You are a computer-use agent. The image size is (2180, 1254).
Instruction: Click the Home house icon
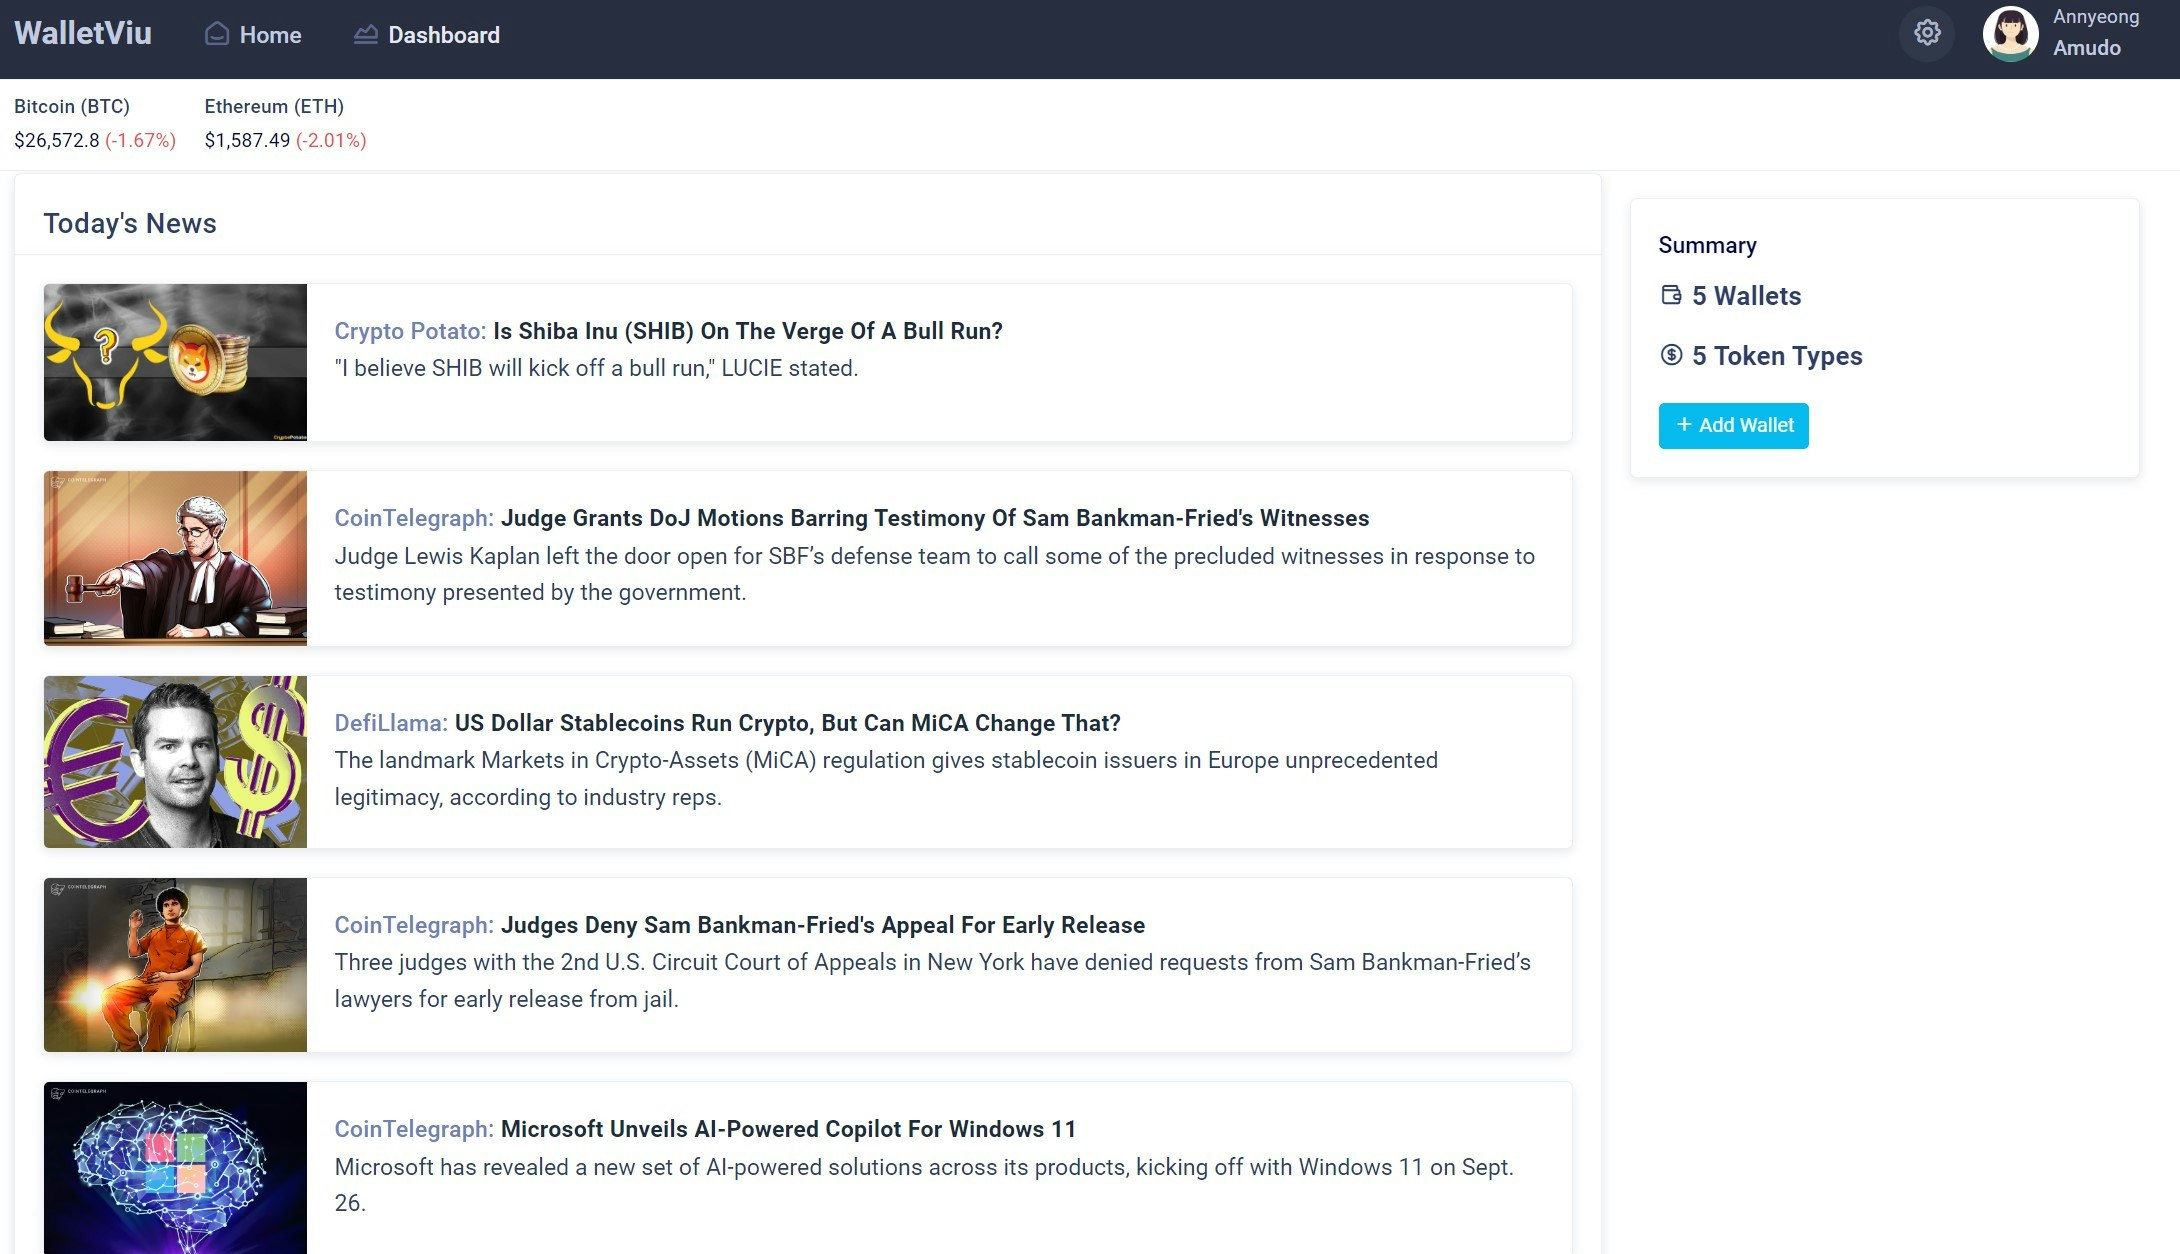(217, 34)
